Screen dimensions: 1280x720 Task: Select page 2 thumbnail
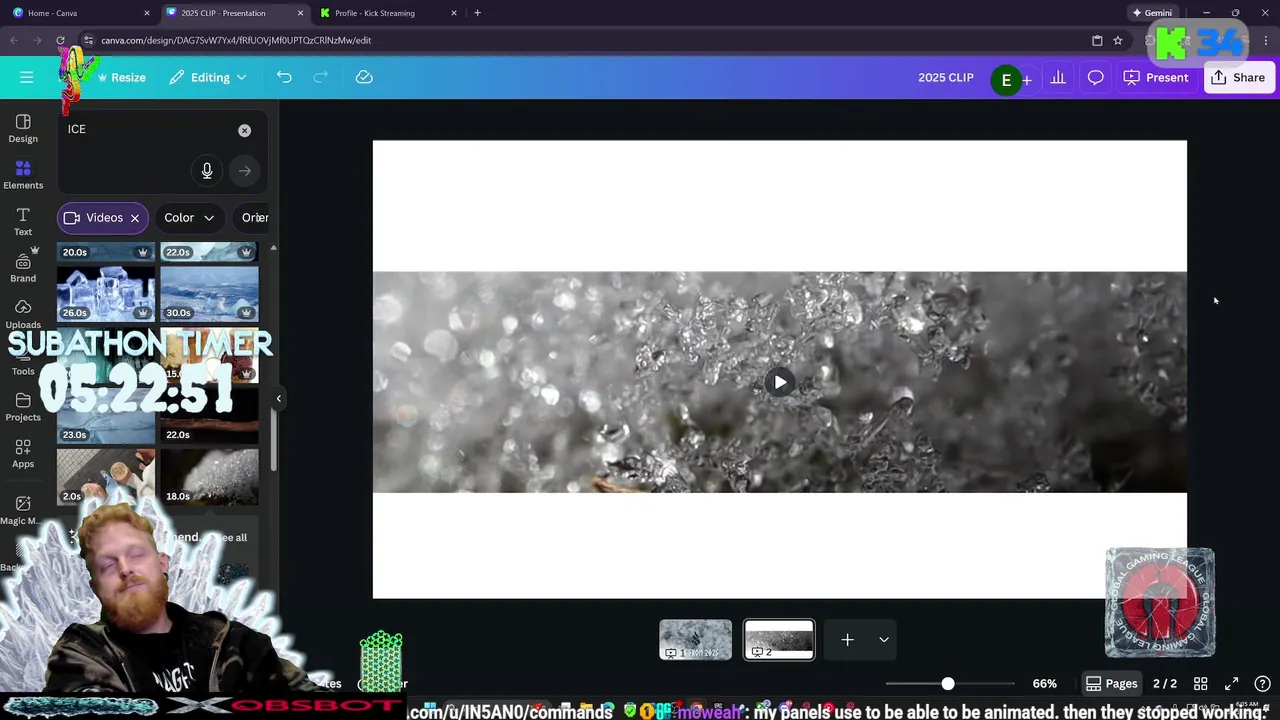[x=779, y=640]
